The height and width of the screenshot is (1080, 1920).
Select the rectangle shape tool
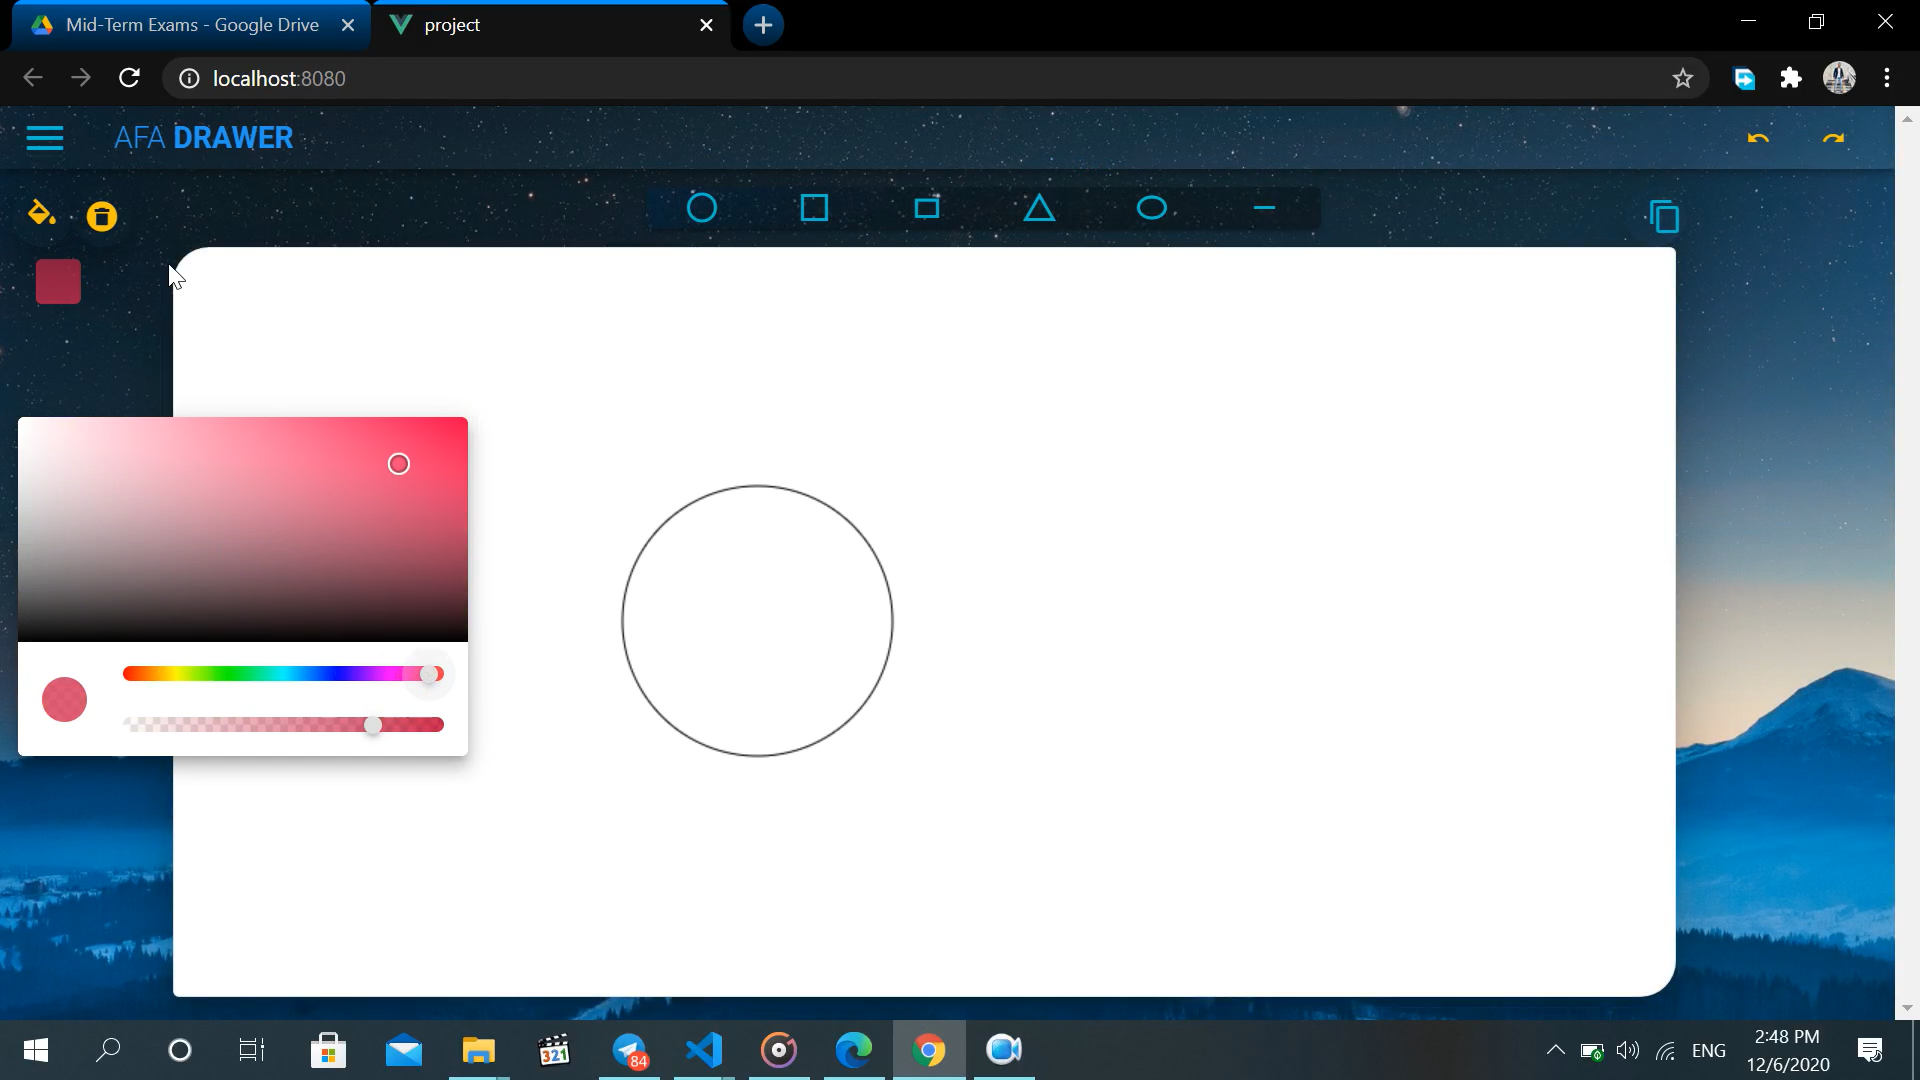tap(927, 208)
